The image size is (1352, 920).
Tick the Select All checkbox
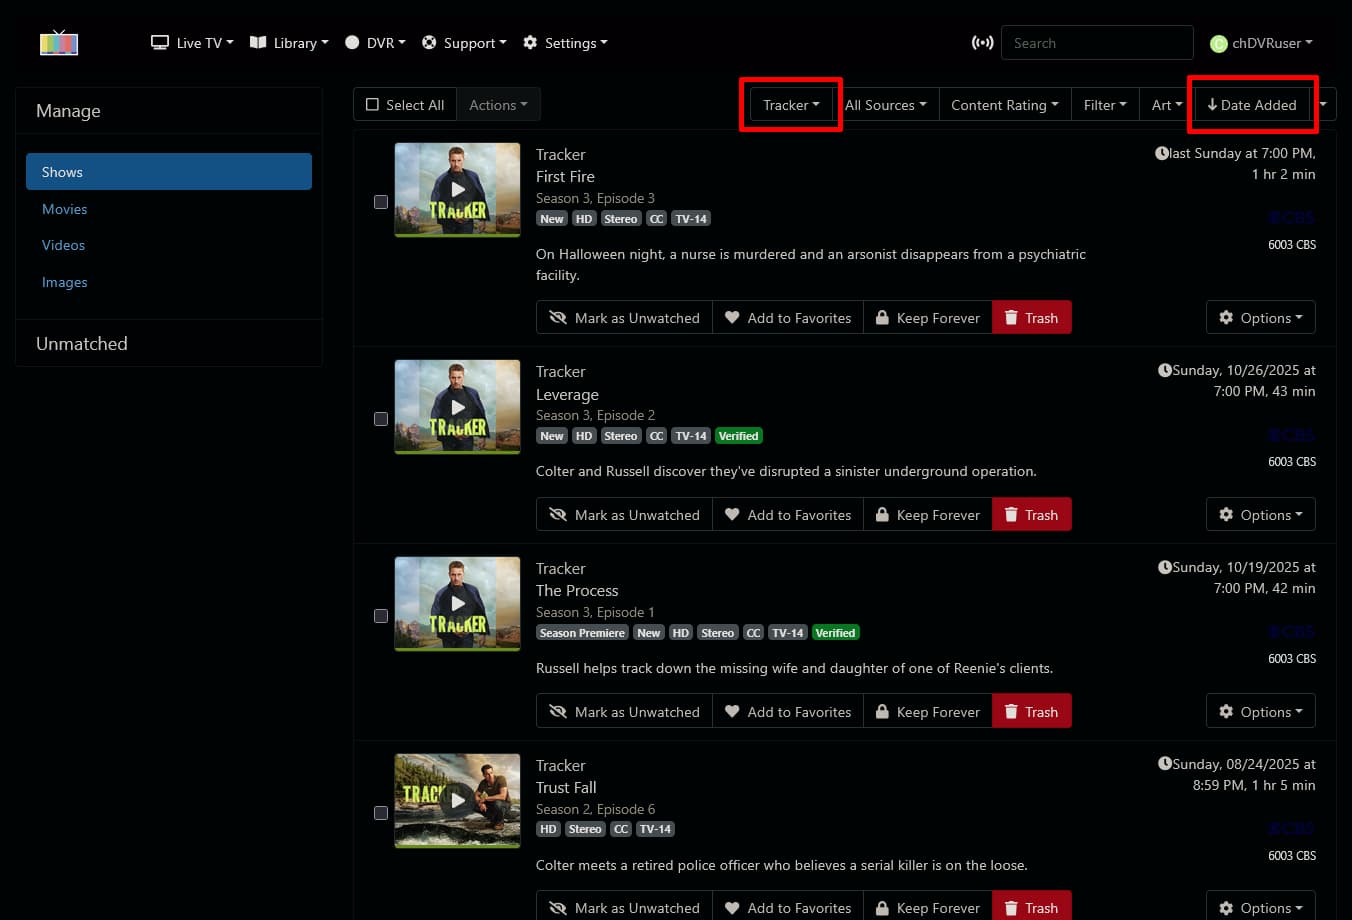[x=373, y=105]
